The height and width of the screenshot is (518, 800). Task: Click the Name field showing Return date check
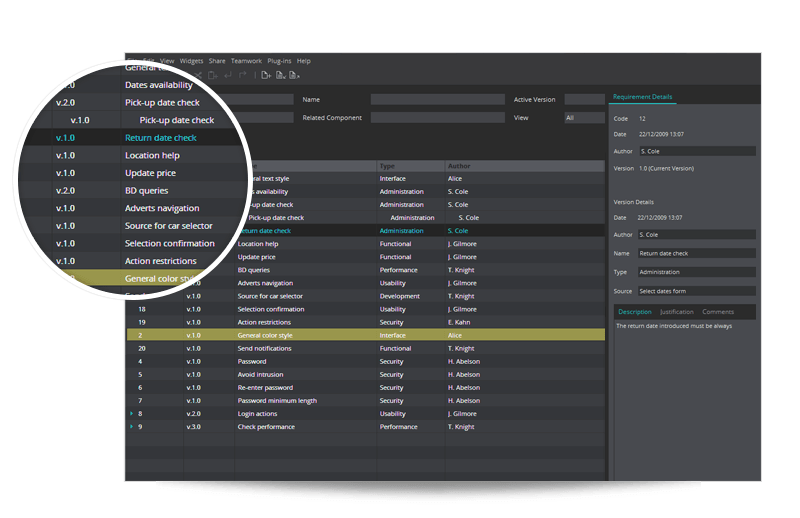coord(697,253)
